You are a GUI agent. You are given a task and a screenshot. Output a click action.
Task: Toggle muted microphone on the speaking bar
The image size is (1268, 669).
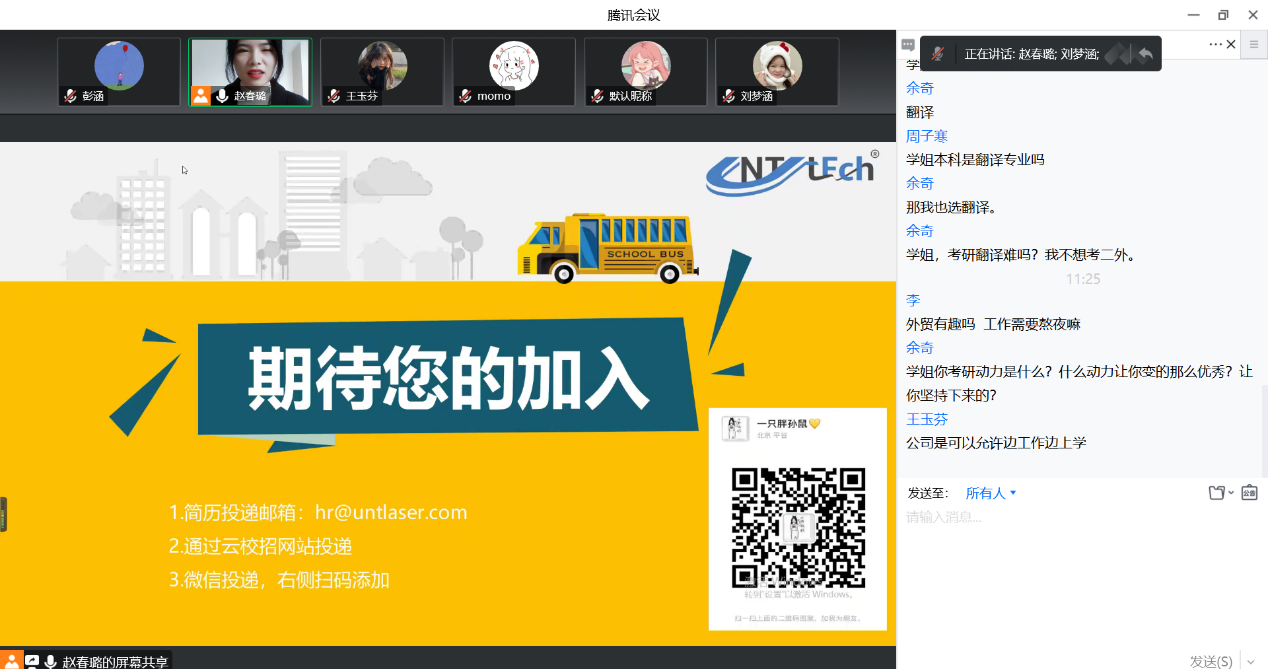click(x=937, y=54)
